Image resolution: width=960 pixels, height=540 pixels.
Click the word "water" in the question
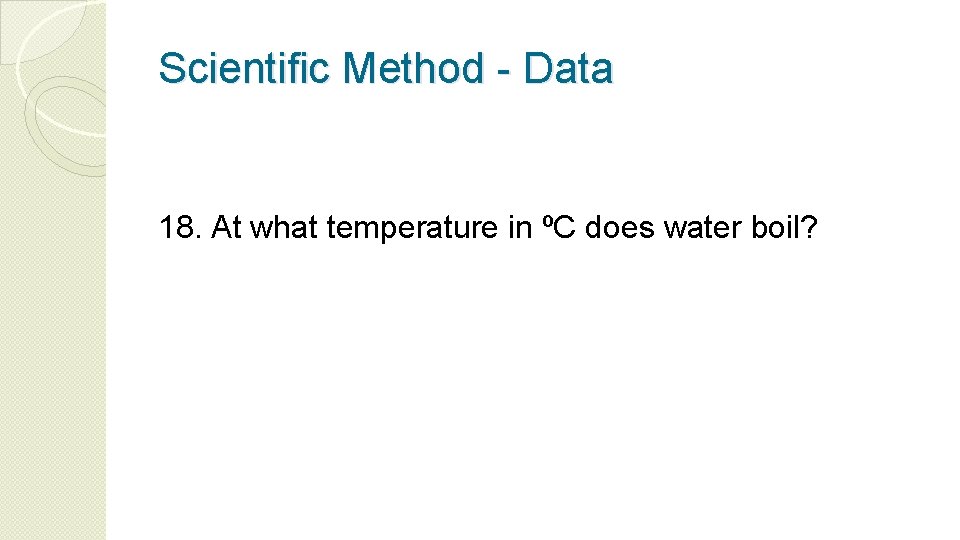tap(703, 227)
